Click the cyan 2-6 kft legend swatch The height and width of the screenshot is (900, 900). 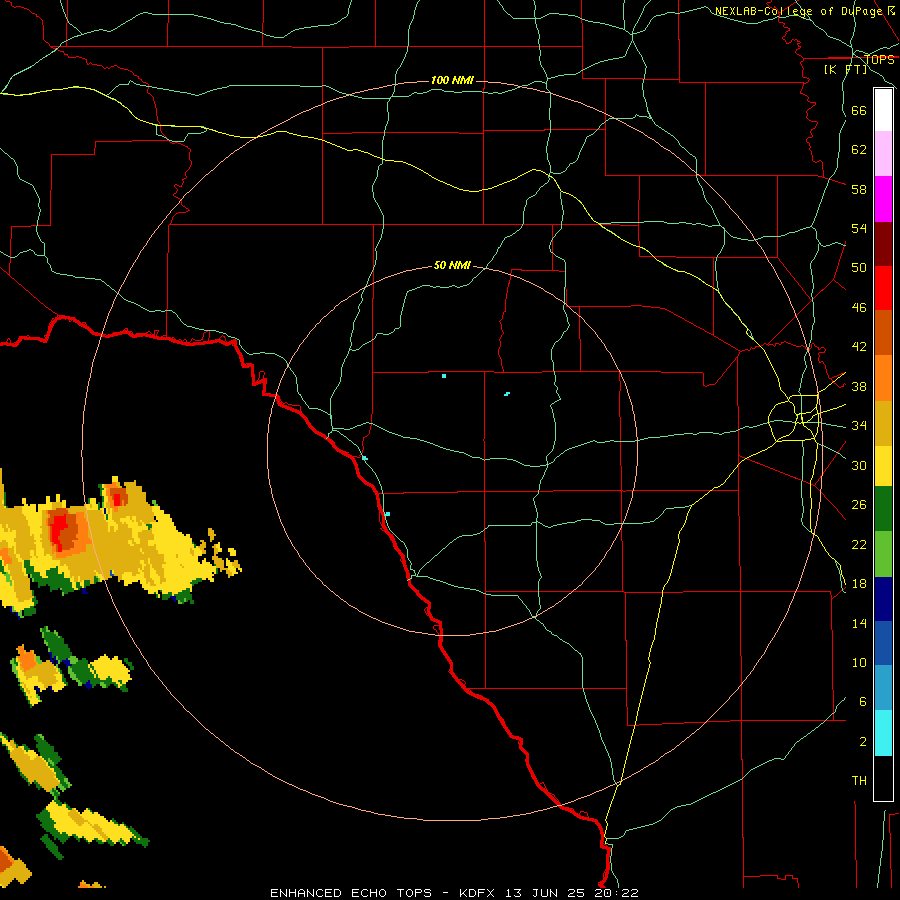pos(883,733)
